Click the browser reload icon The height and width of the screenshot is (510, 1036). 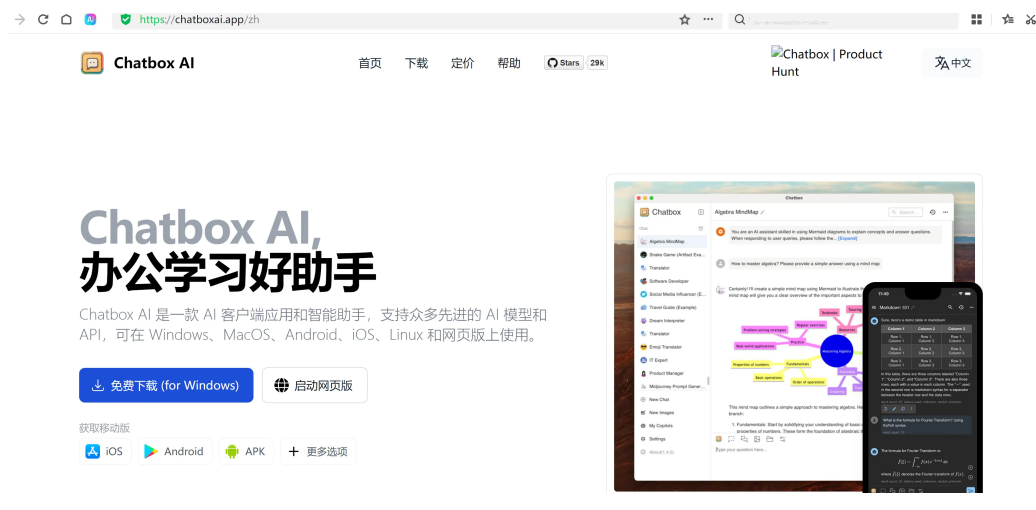pyautogui.click(x=43, y=19)
